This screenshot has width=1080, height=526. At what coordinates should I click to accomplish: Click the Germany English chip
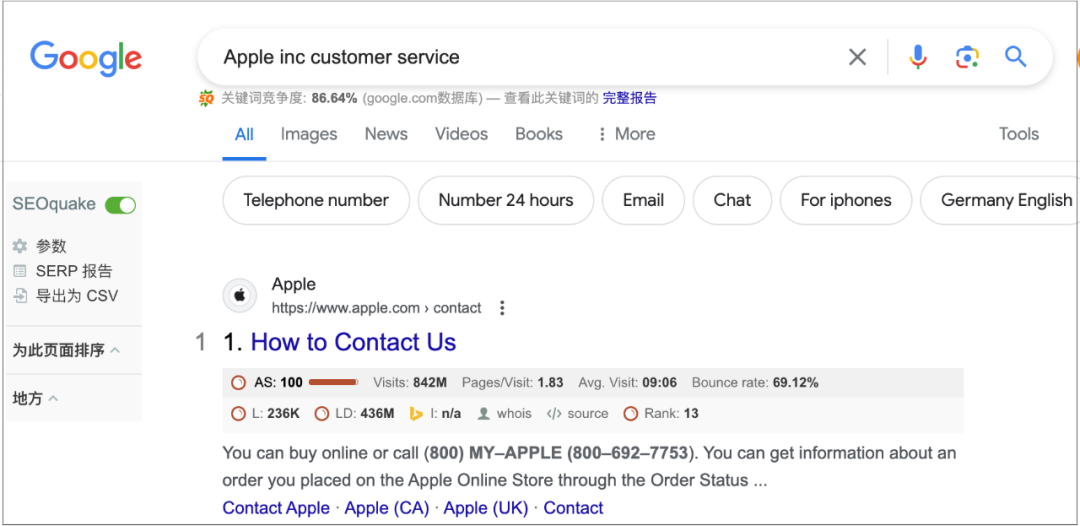(x=1000, y=200)
